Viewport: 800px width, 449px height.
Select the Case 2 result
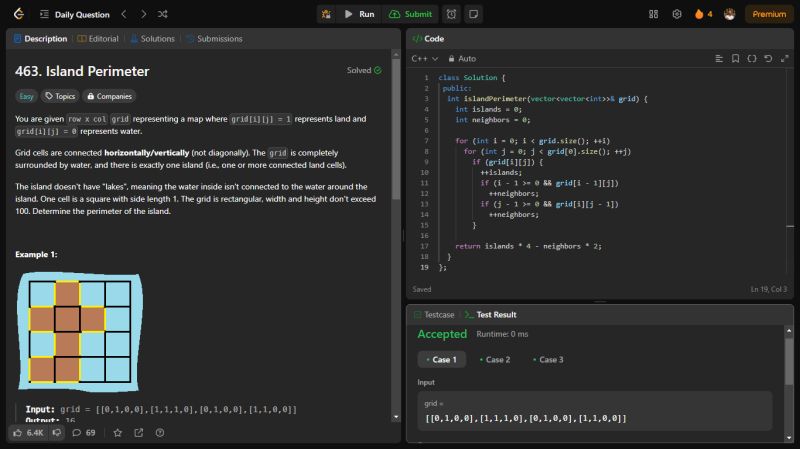495,360
